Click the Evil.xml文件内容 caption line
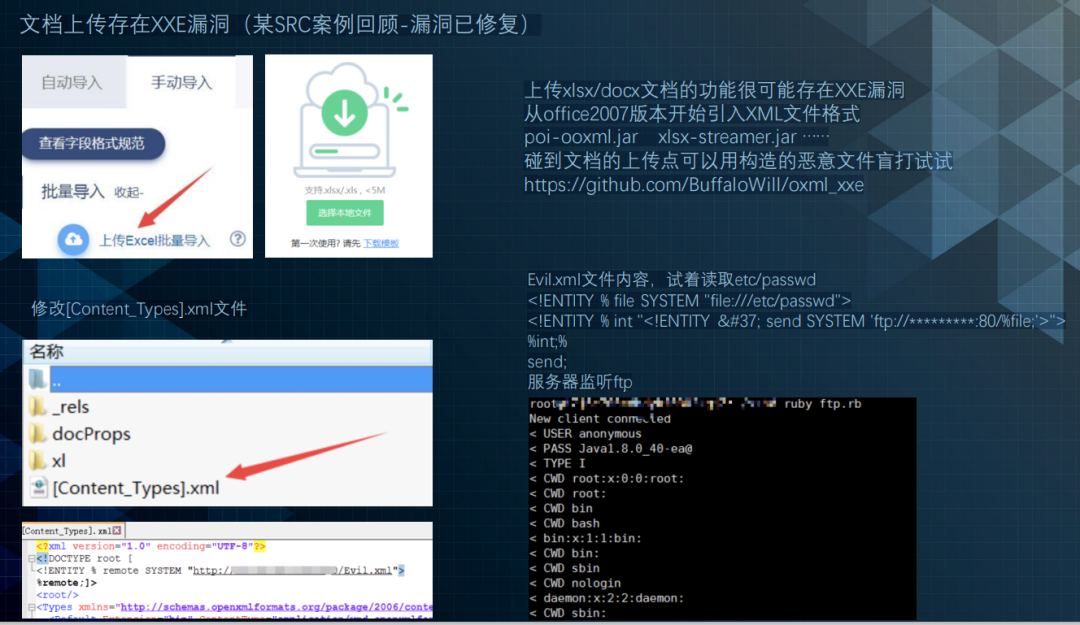Screen dimensions: 1080x625 tap(672, 280)
